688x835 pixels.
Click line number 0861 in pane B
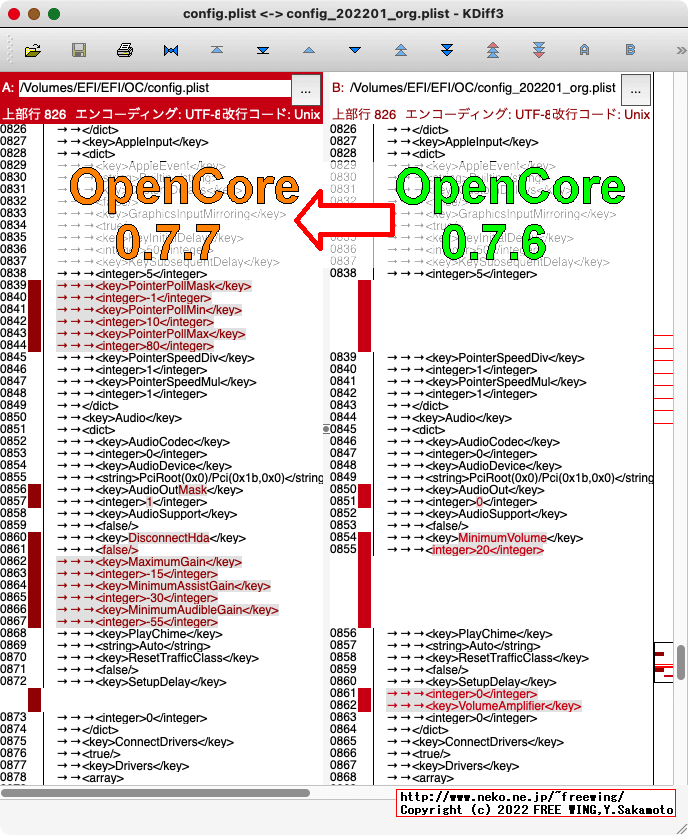[343, 693]
